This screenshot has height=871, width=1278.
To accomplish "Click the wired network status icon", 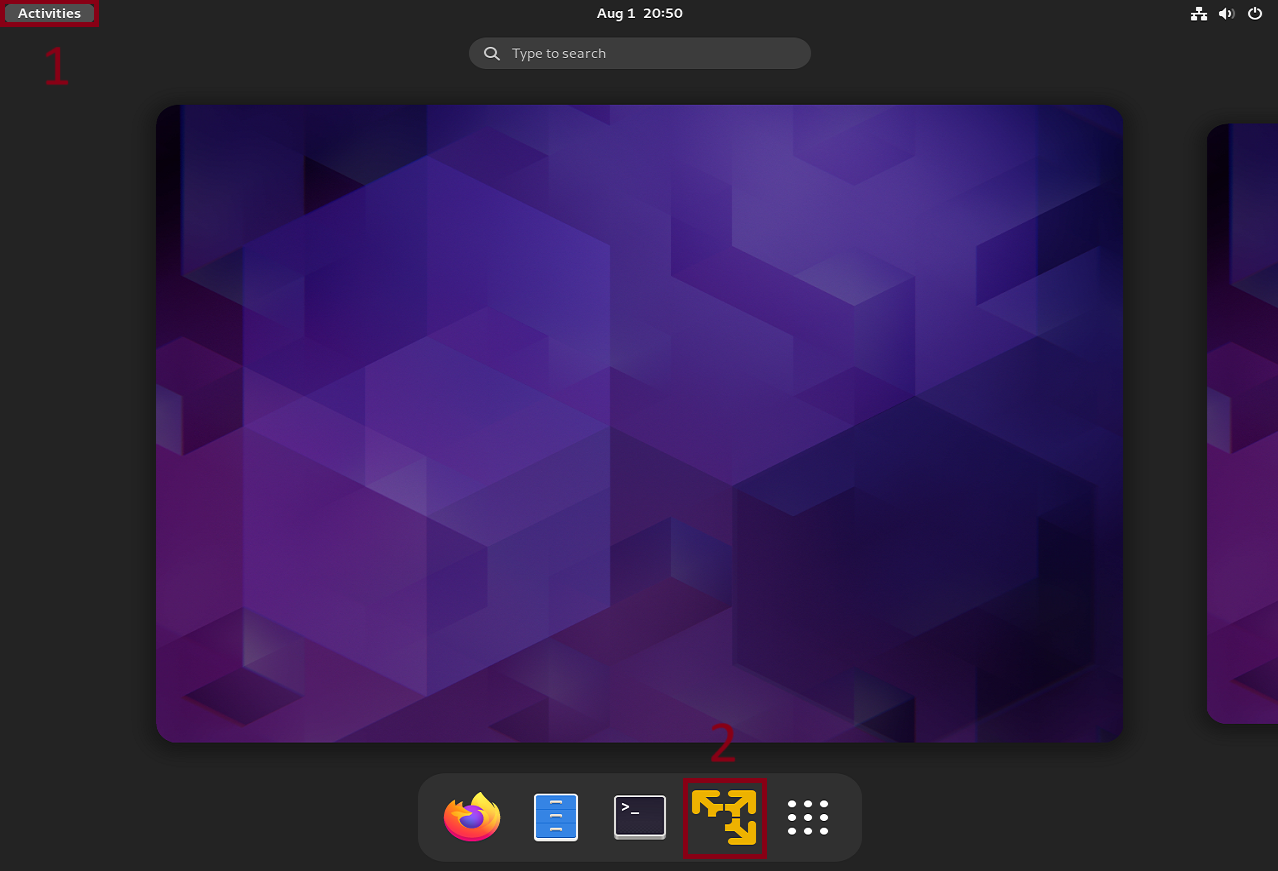I will pyautogui.click(x=1198, y=14).
